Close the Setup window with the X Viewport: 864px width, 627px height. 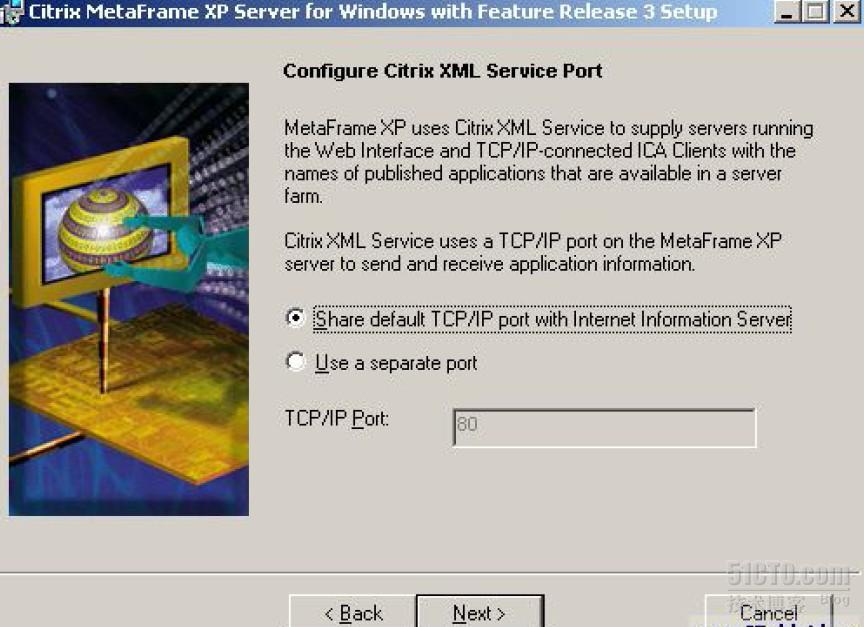(x=846, y=12)
